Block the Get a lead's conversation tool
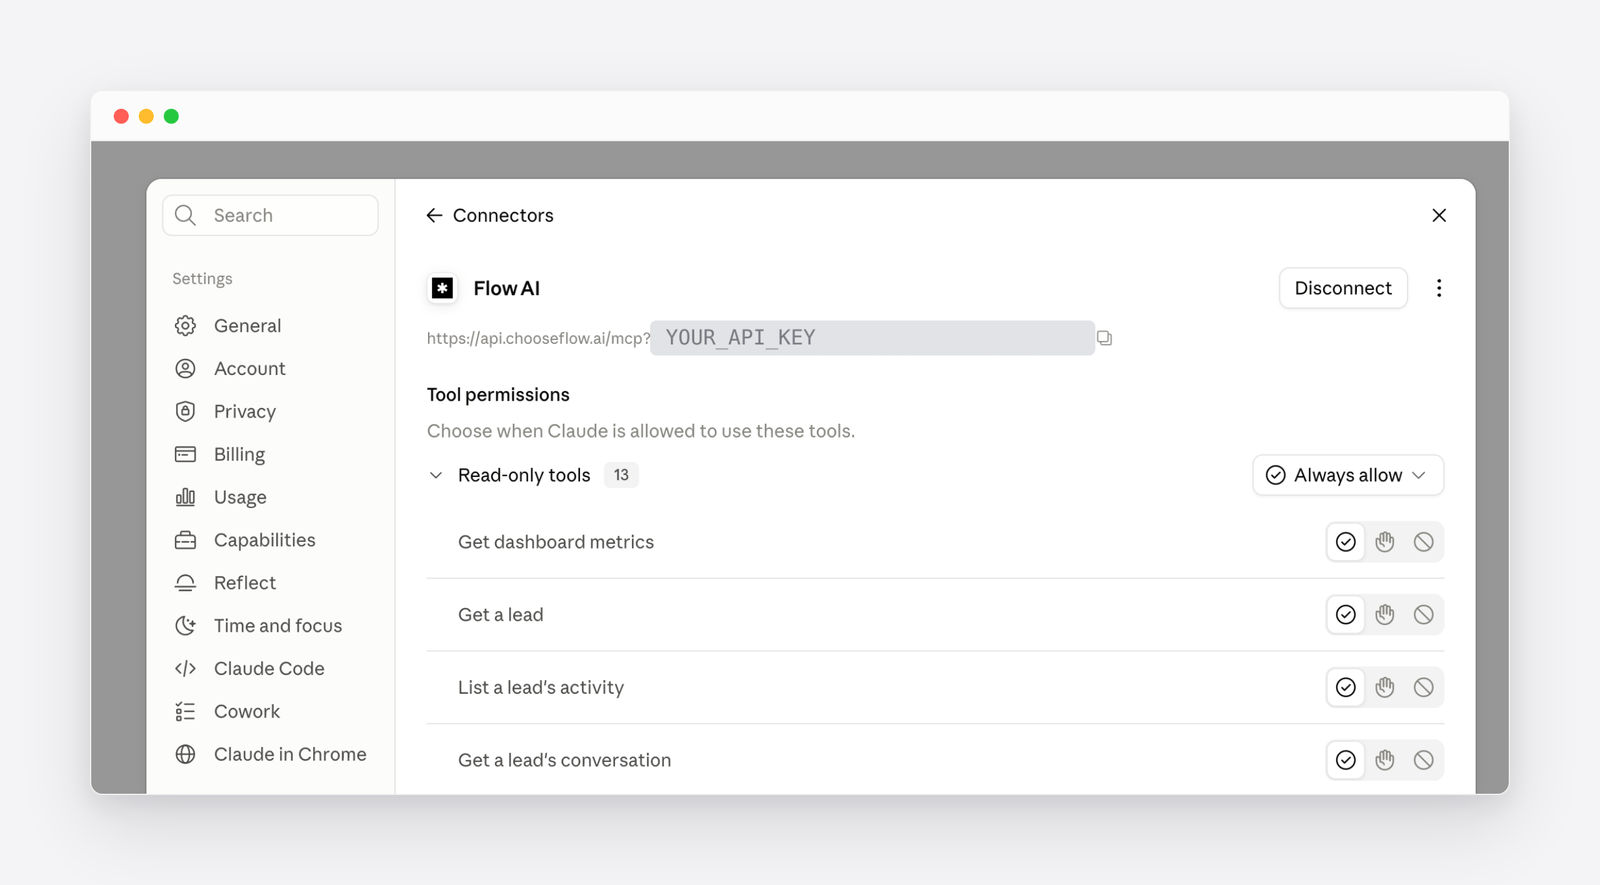 [1424, 760]
